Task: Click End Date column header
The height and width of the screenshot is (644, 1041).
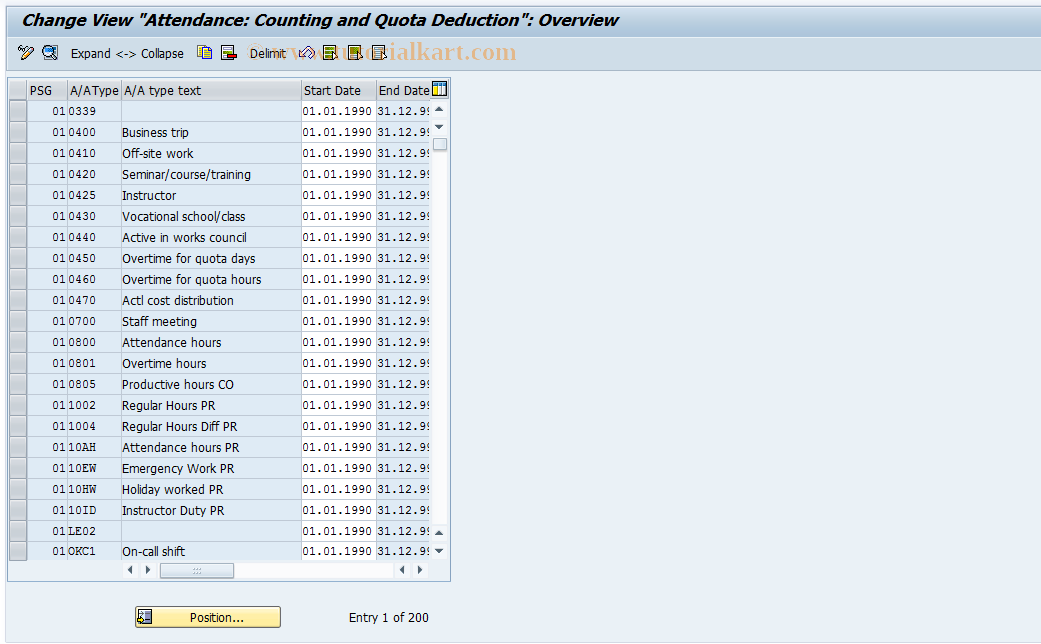Action: [404, 90]
